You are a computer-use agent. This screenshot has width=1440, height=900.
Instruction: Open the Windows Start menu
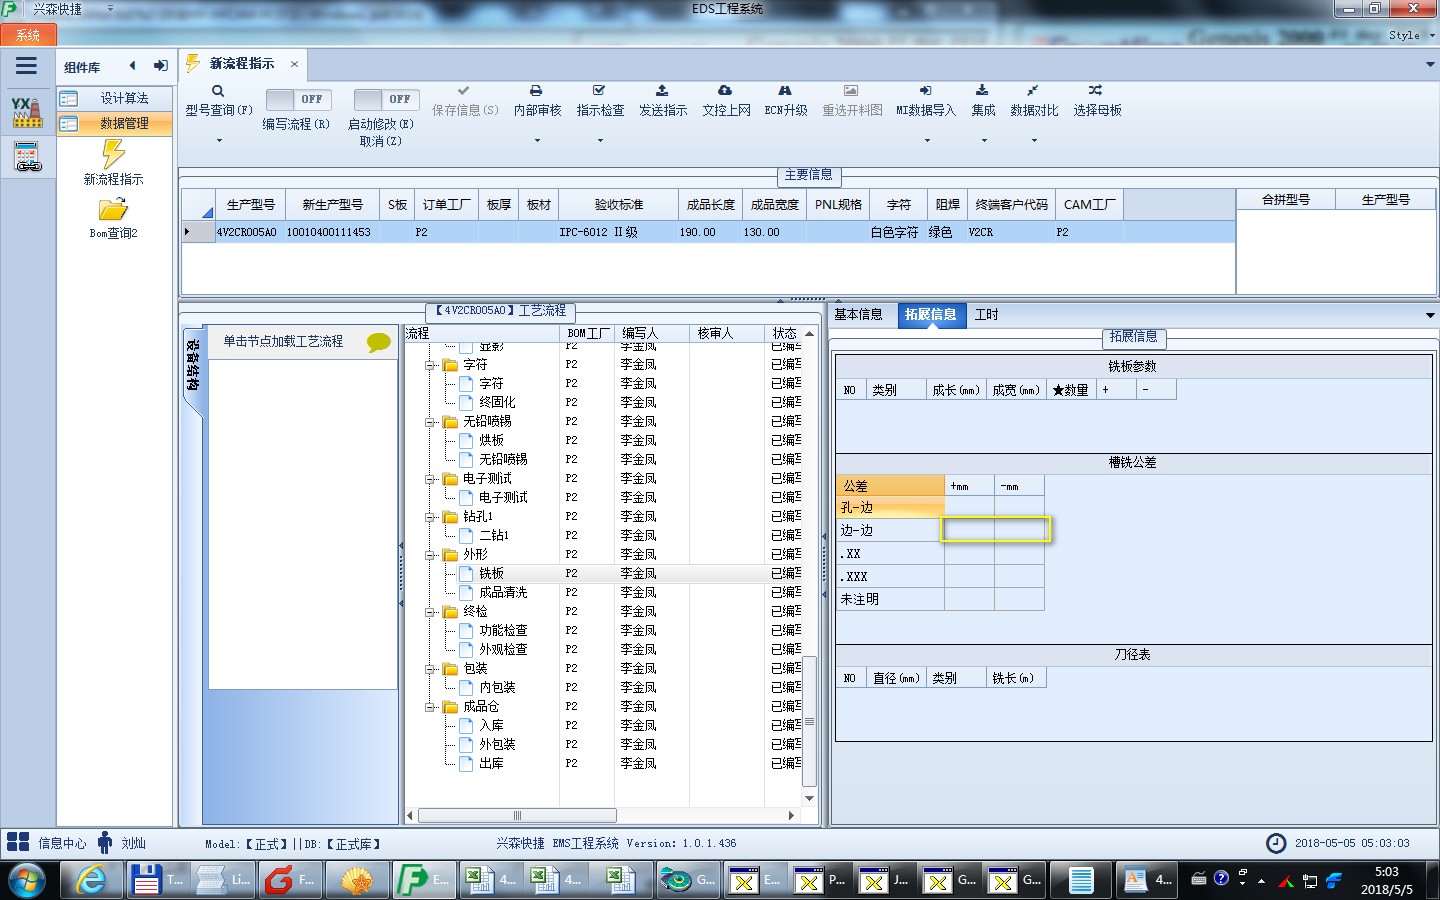27,881
